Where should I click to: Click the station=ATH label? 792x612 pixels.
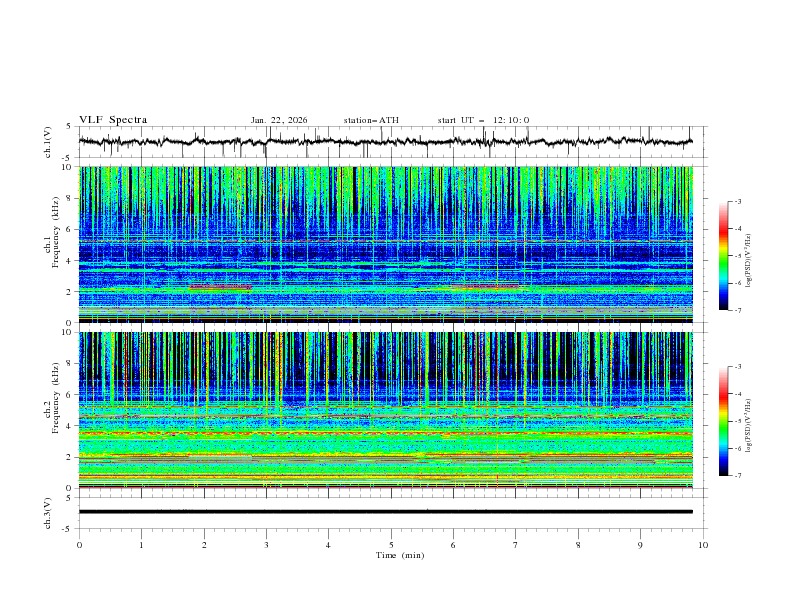click(371, 120)
